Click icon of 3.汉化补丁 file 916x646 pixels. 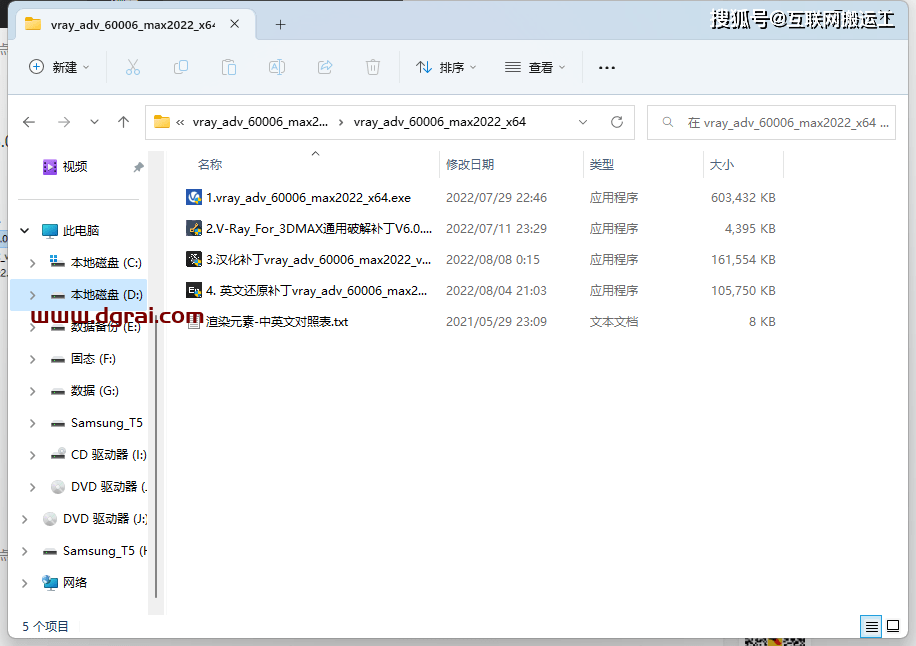194,259
